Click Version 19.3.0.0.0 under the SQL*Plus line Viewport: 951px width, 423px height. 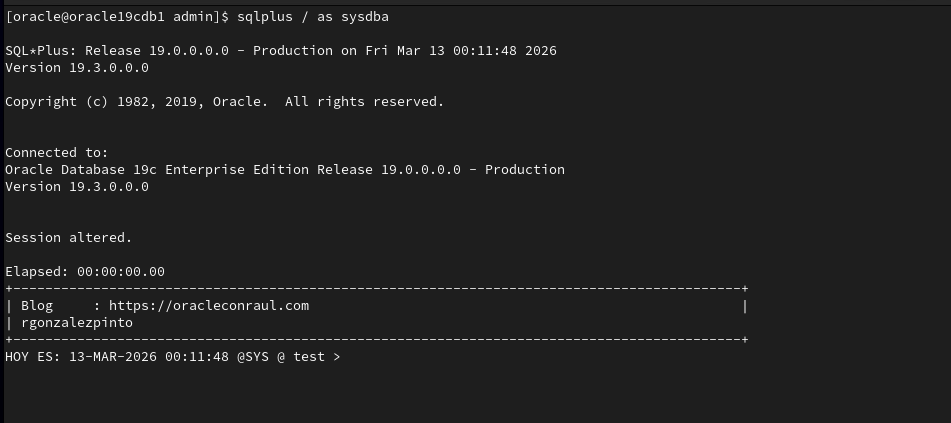coord(77,68)
